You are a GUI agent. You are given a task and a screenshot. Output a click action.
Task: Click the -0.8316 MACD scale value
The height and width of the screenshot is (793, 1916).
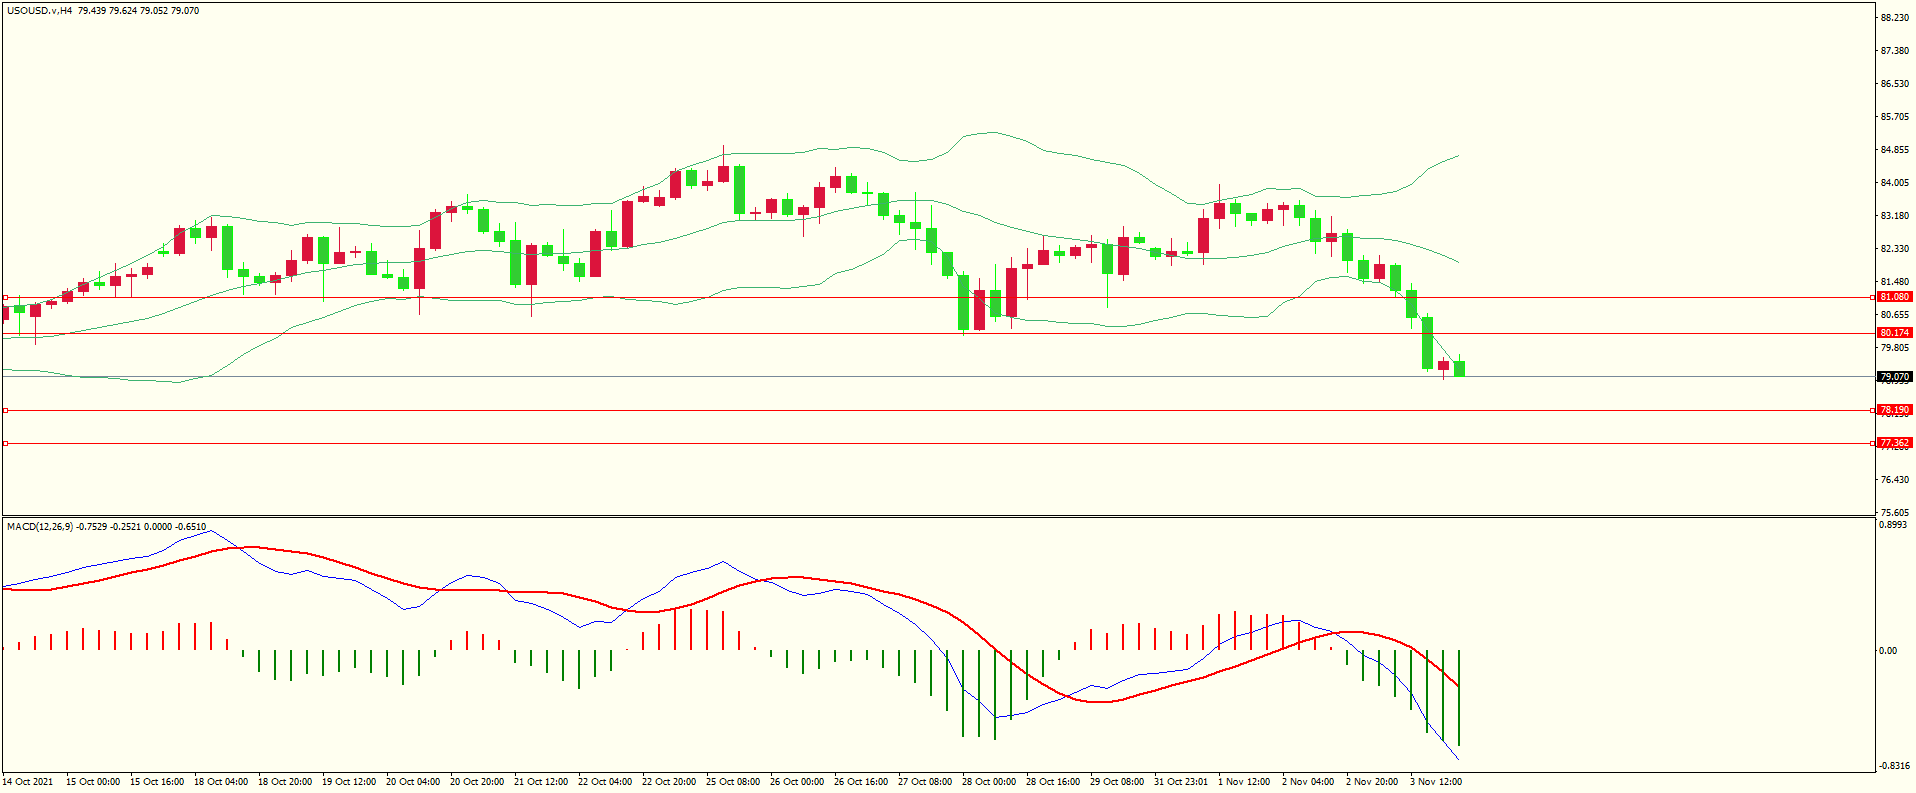pyautogui.click(x=1894, y=766)
